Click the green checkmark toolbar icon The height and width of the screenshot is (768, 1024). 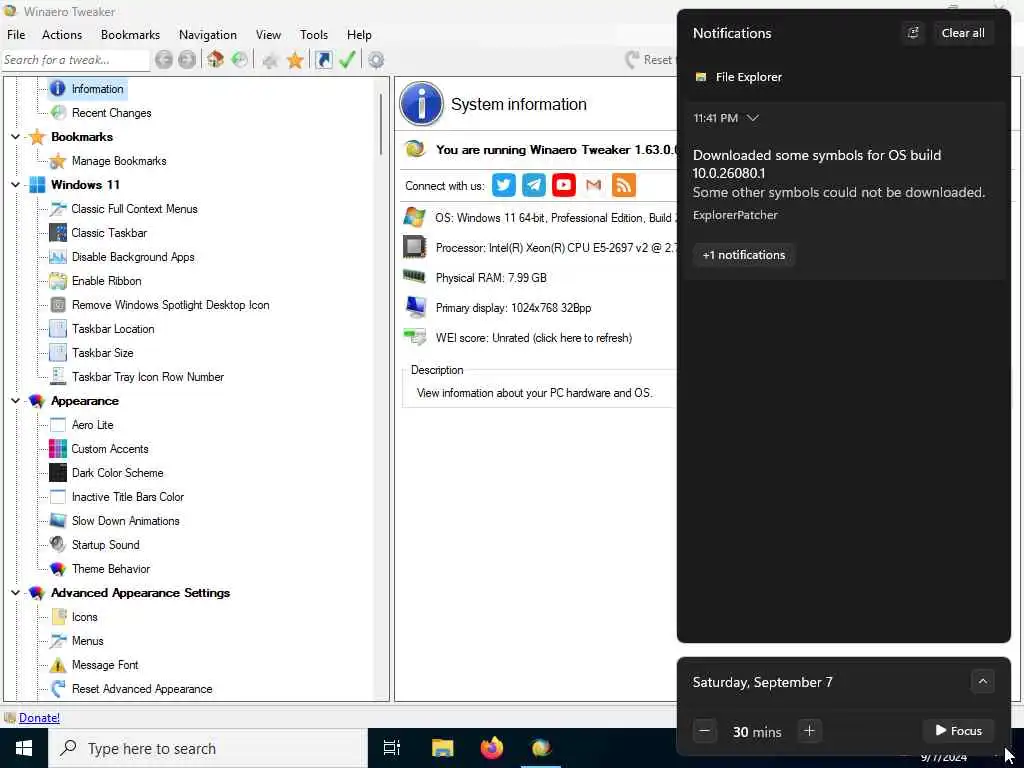coord(347,60)
